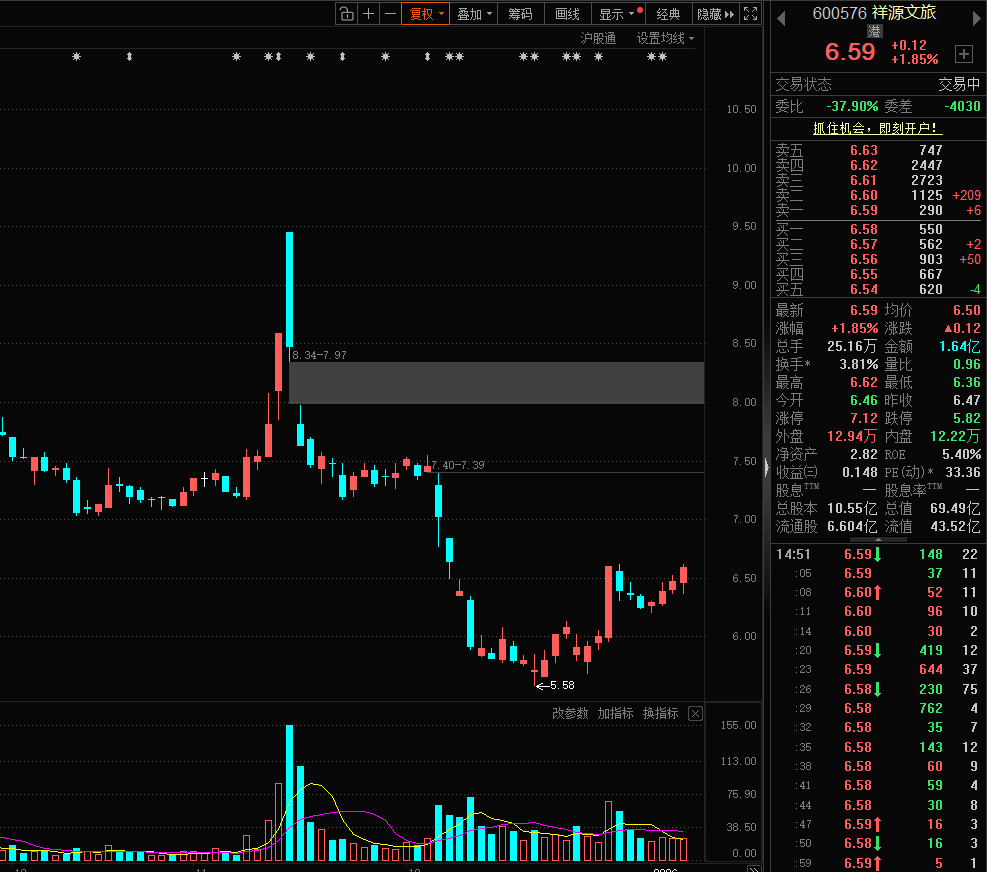The width and height of the screenshot is (987, 872).
Task: Toggle the 筹码 chip distribution view
Action: [520, 14]
